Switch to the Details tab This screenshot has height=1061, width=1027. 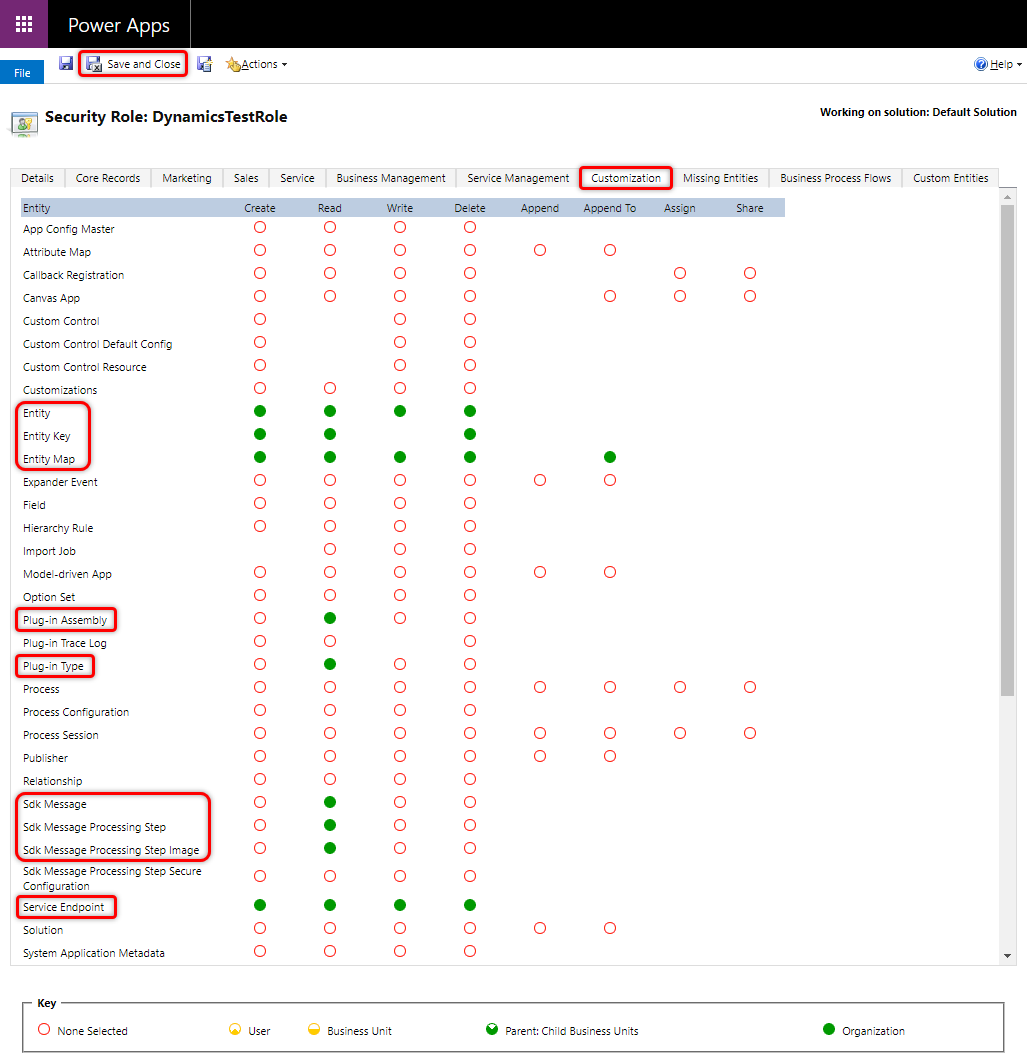click(37, 178)
